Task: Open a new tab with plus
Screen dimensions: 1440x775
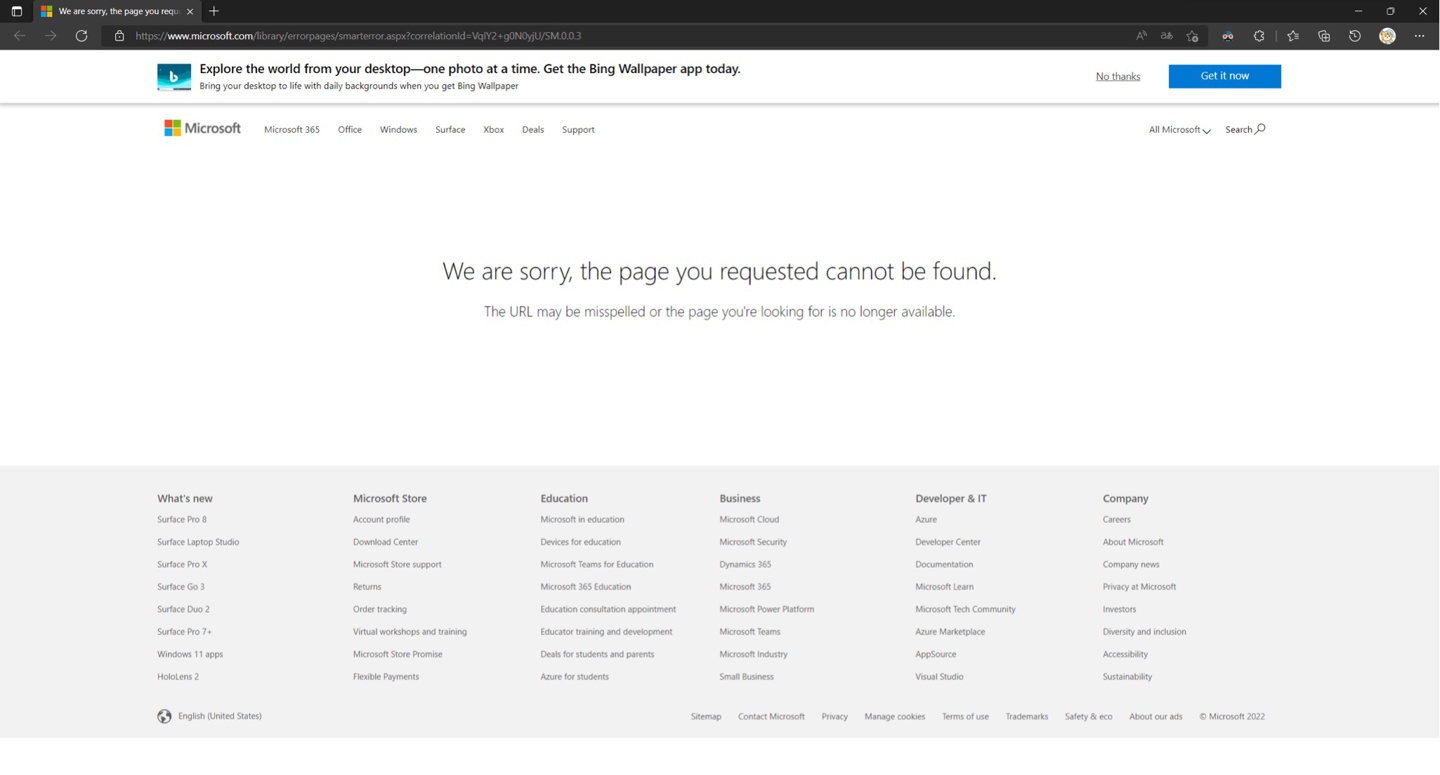Action: (214, 11)
